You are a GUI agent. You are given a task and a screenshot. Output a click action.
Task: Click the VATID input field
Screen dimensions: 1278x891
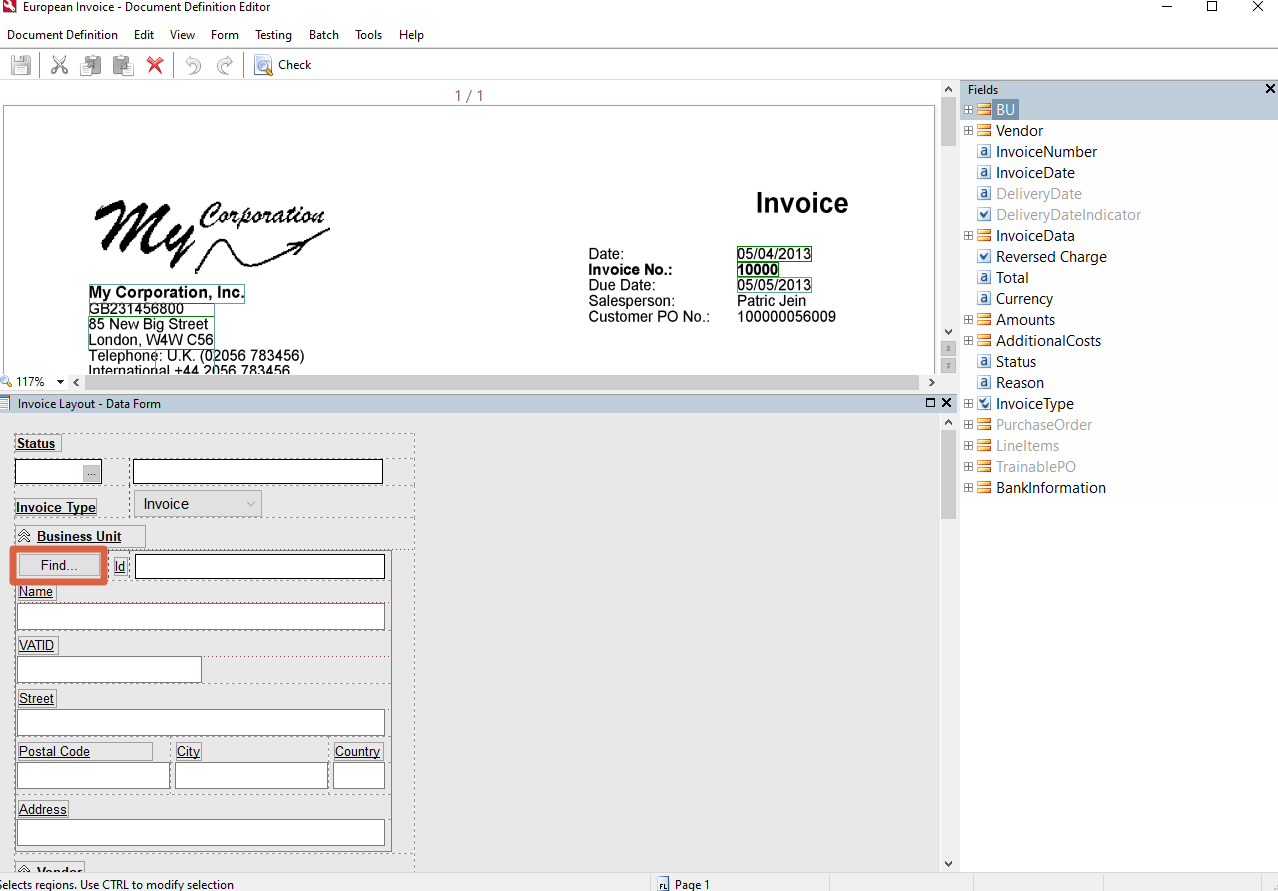pos(109,669)
